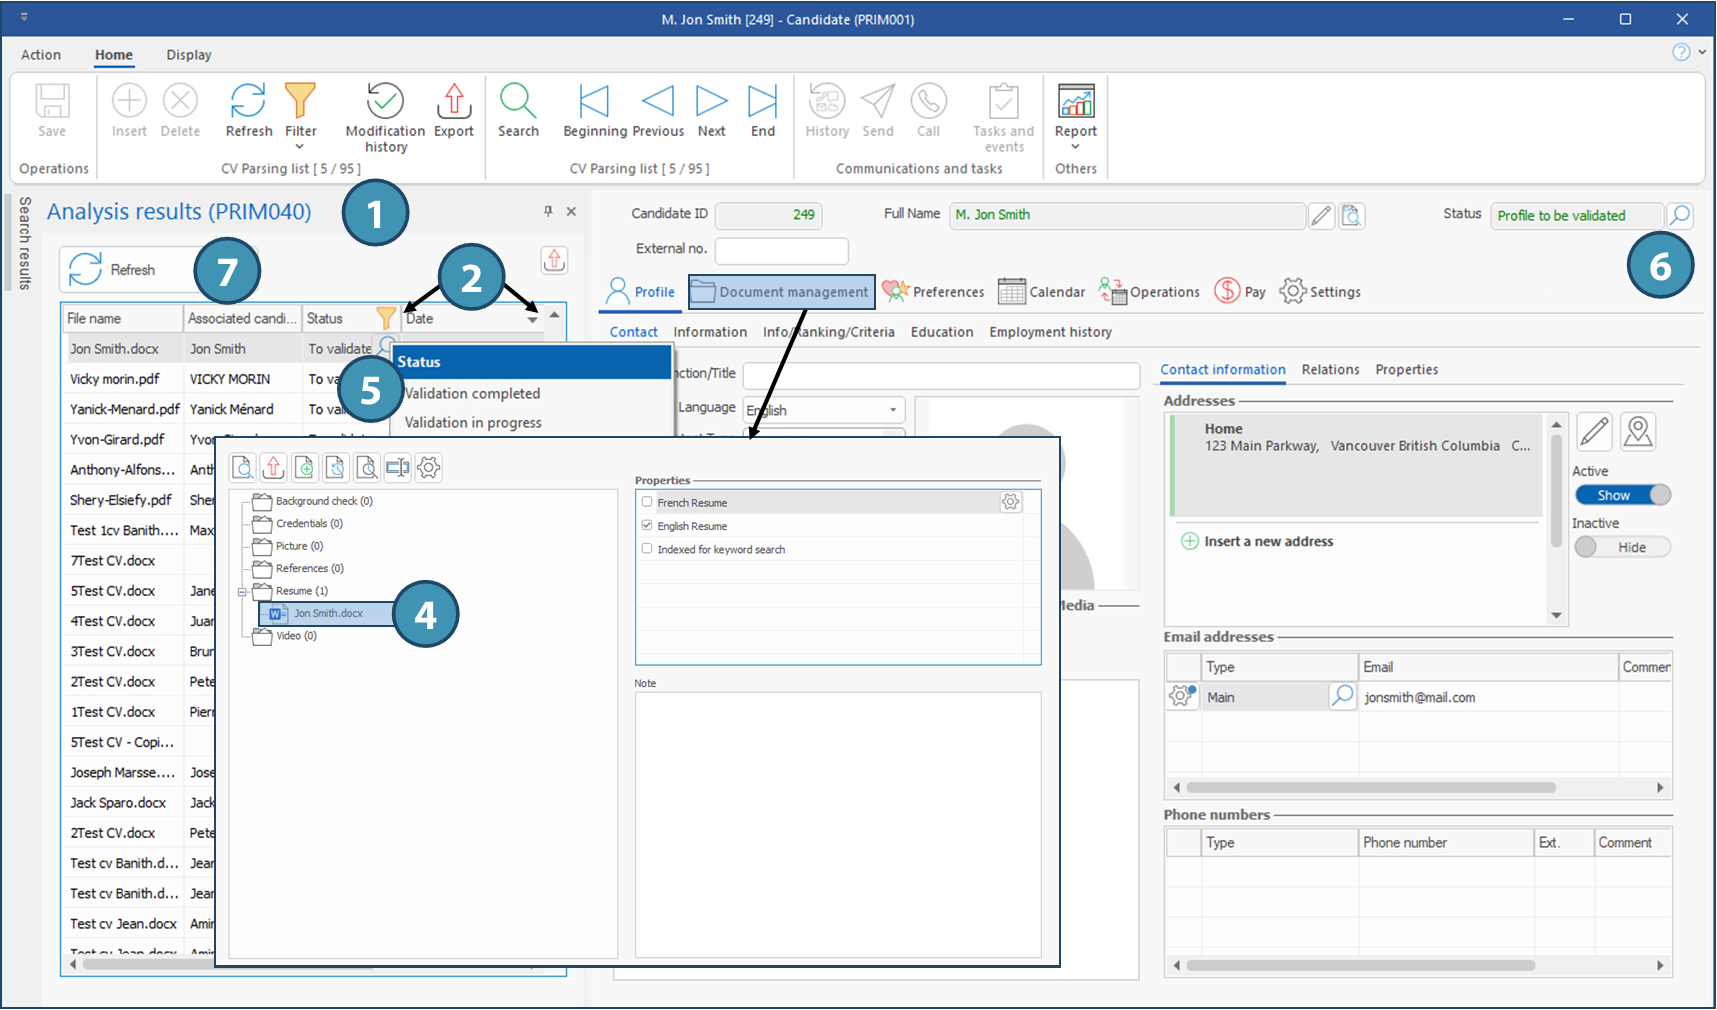The image size is (1717, 1010).
Task: Click the Export icon in ribbon
Action: 454,102
